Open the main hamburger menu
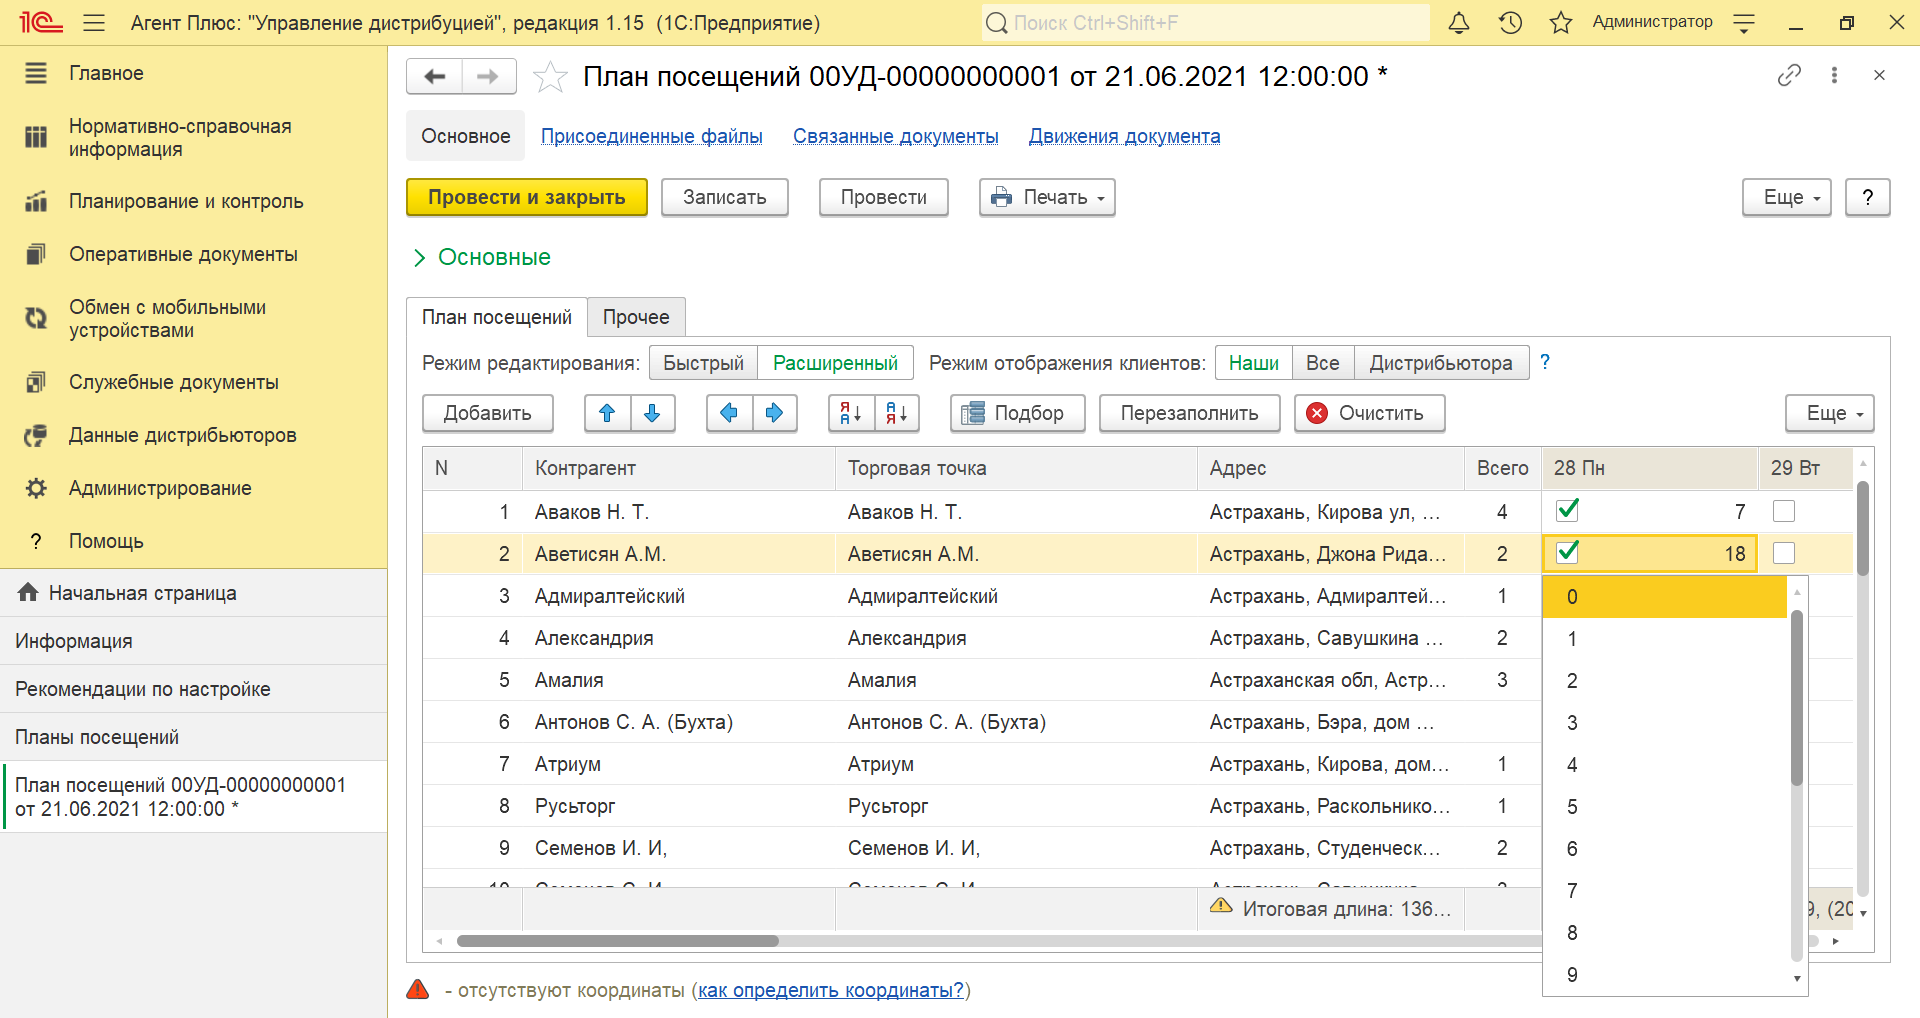 click(94, 22)
